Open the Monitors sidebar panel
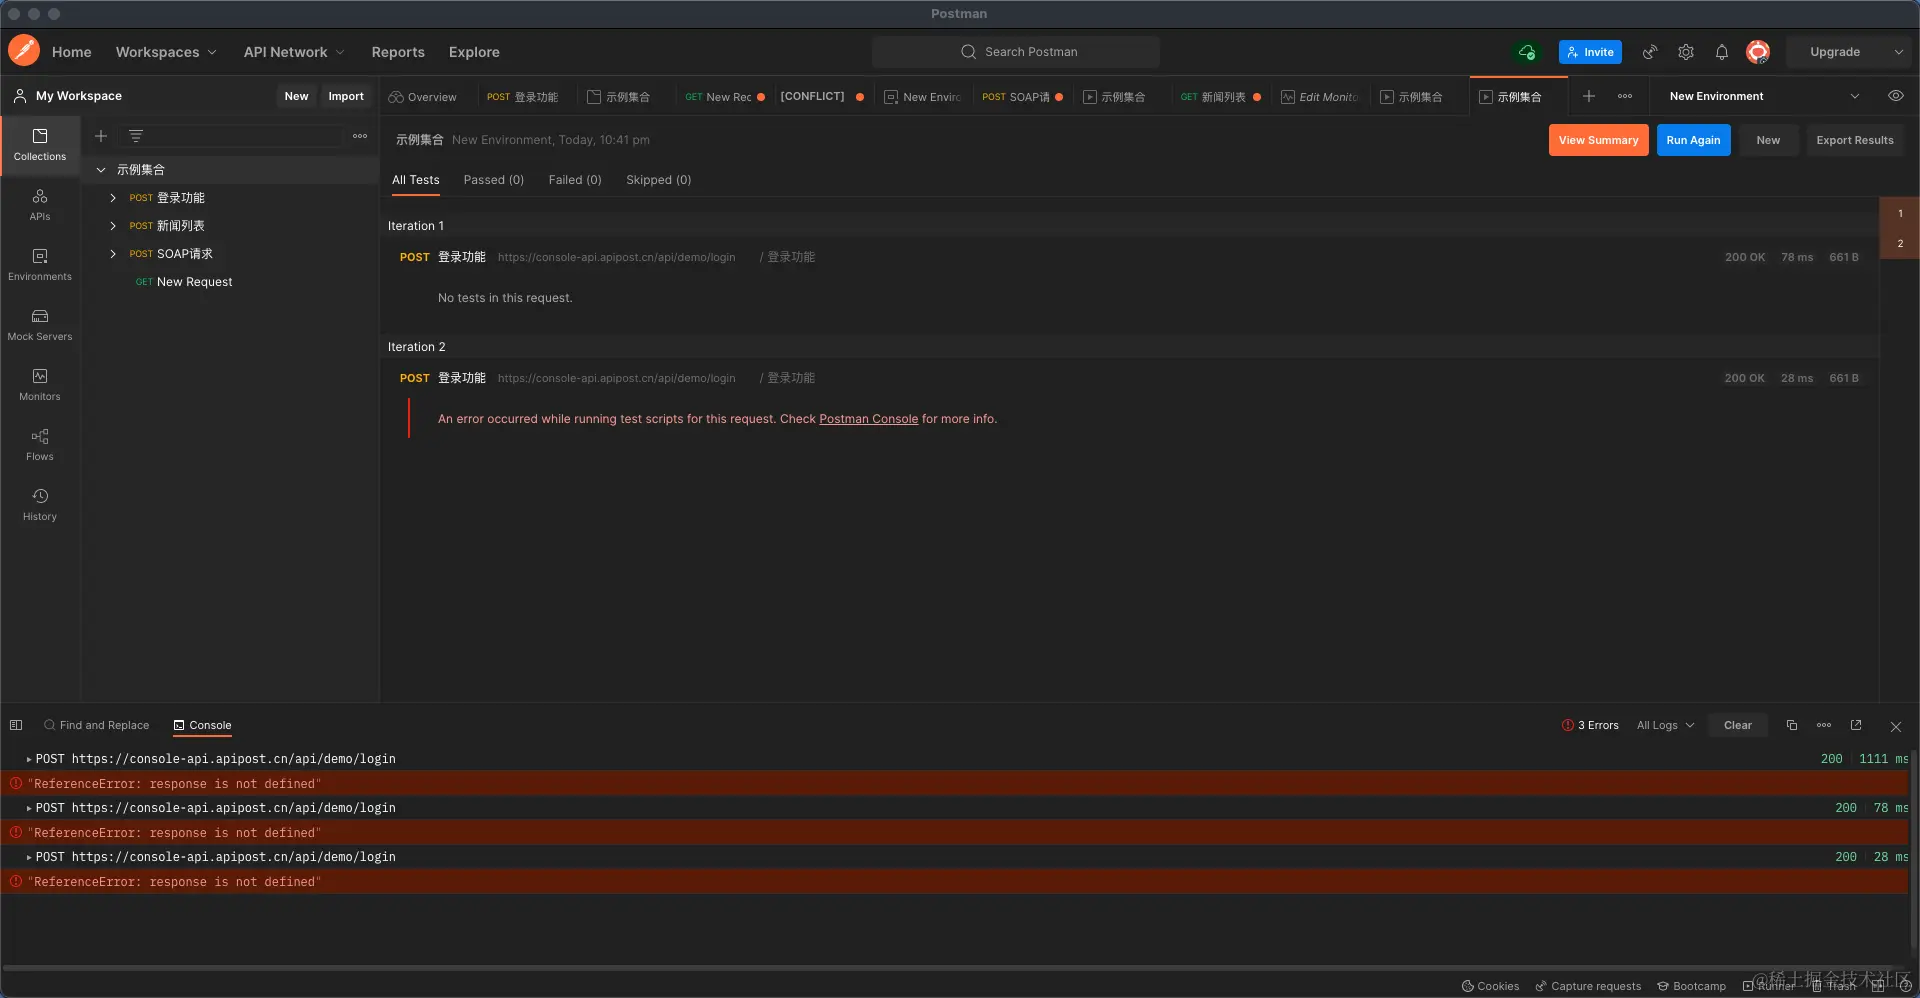 [40, 385]
